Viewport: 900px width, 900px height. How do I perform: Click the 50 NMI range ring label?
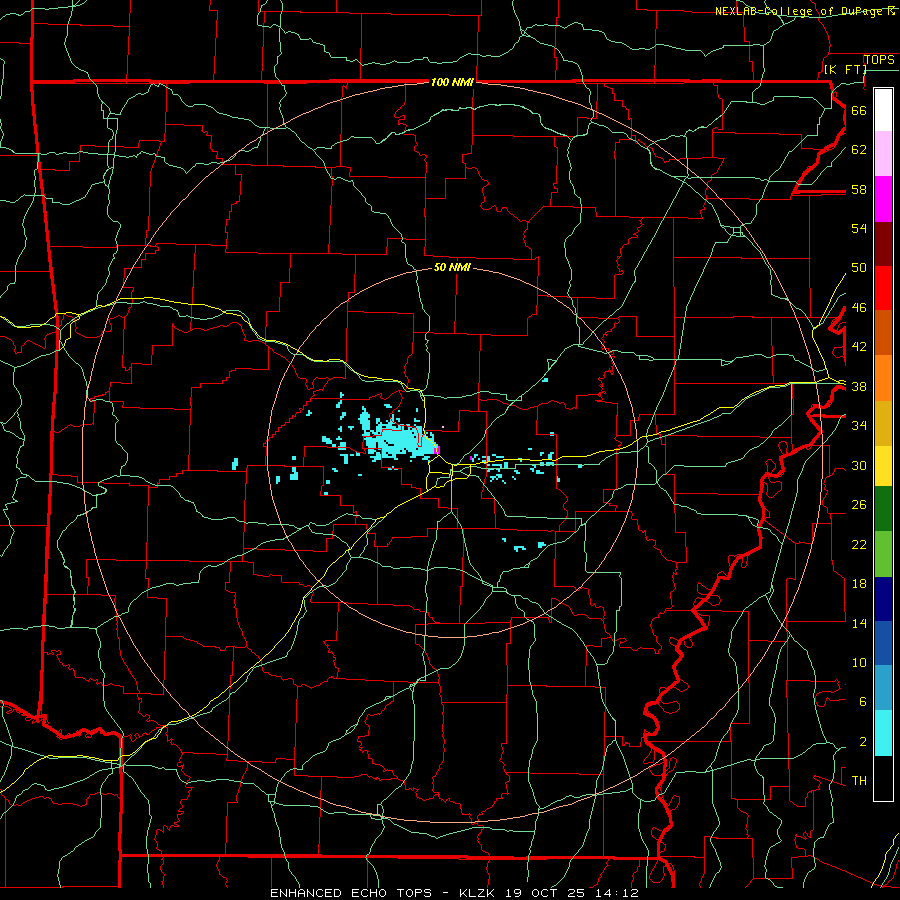click(x=452, y=267)
